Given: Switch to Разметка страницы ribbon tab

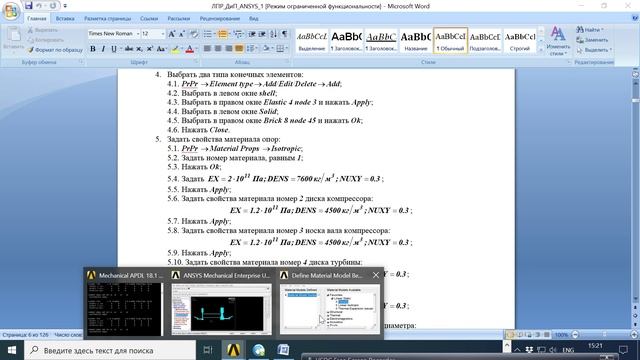Looking at the screenshot, I should tap(107, 19).
